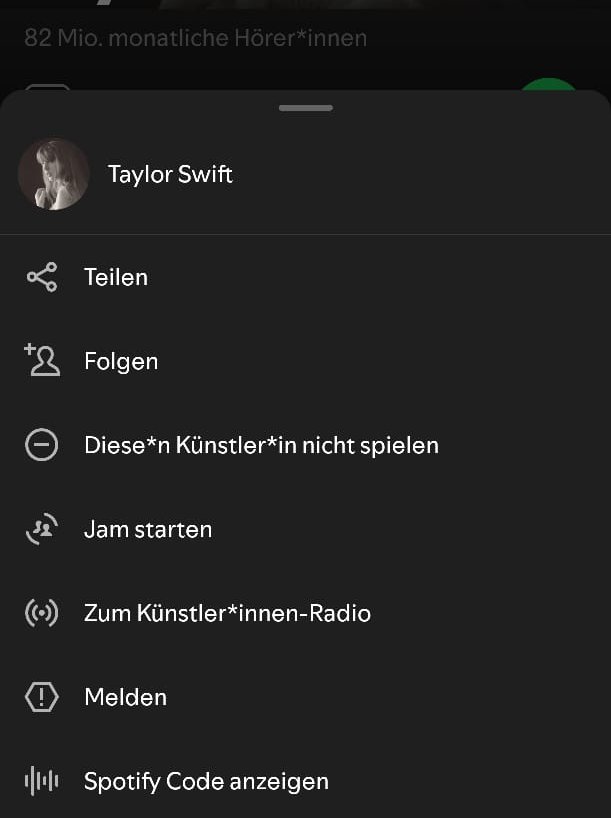Screen dimensions: 611x818
Task: Tap the follow person-plus icon
Action: pyautogui.click(x=42, y=360)
